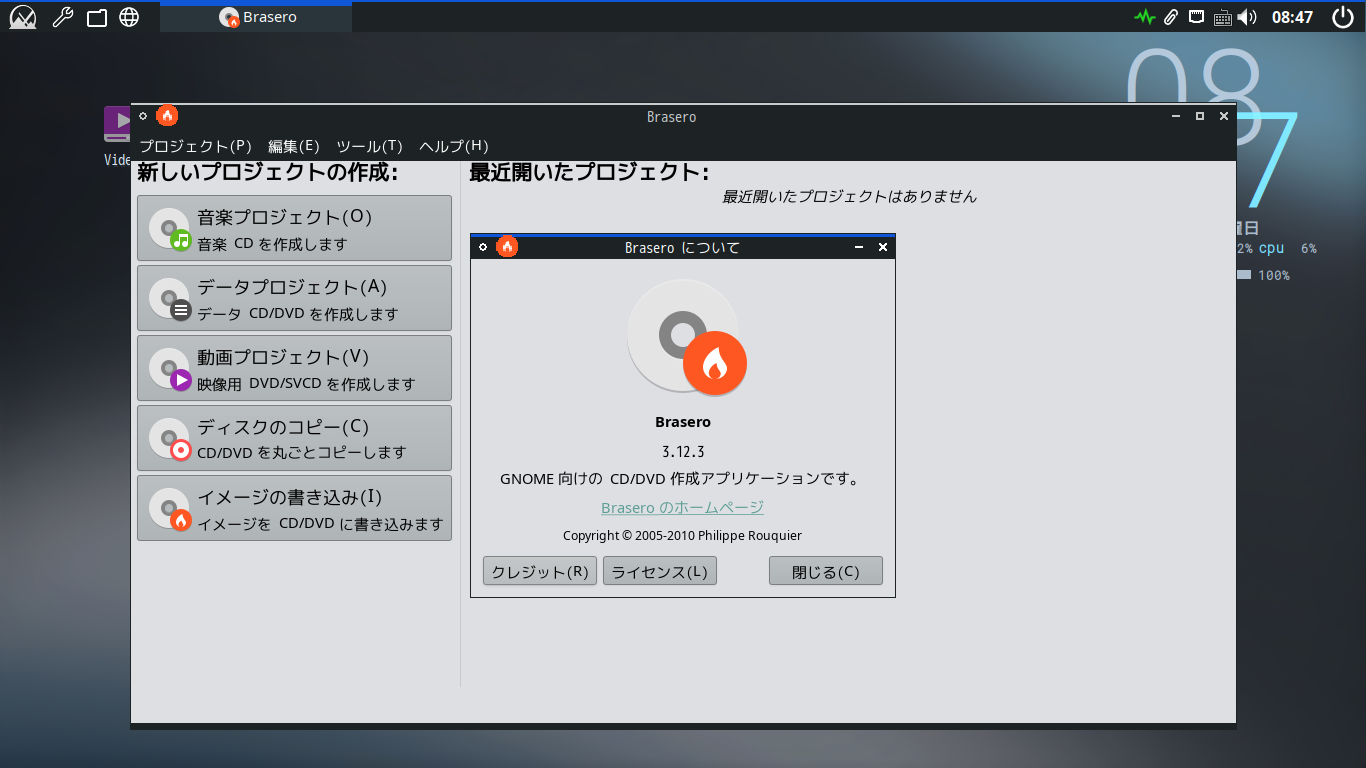This screenshot has height=768, width=1366.
Task: Click the bold "Brasero" name in About dialog
Action: pos(683,422)
